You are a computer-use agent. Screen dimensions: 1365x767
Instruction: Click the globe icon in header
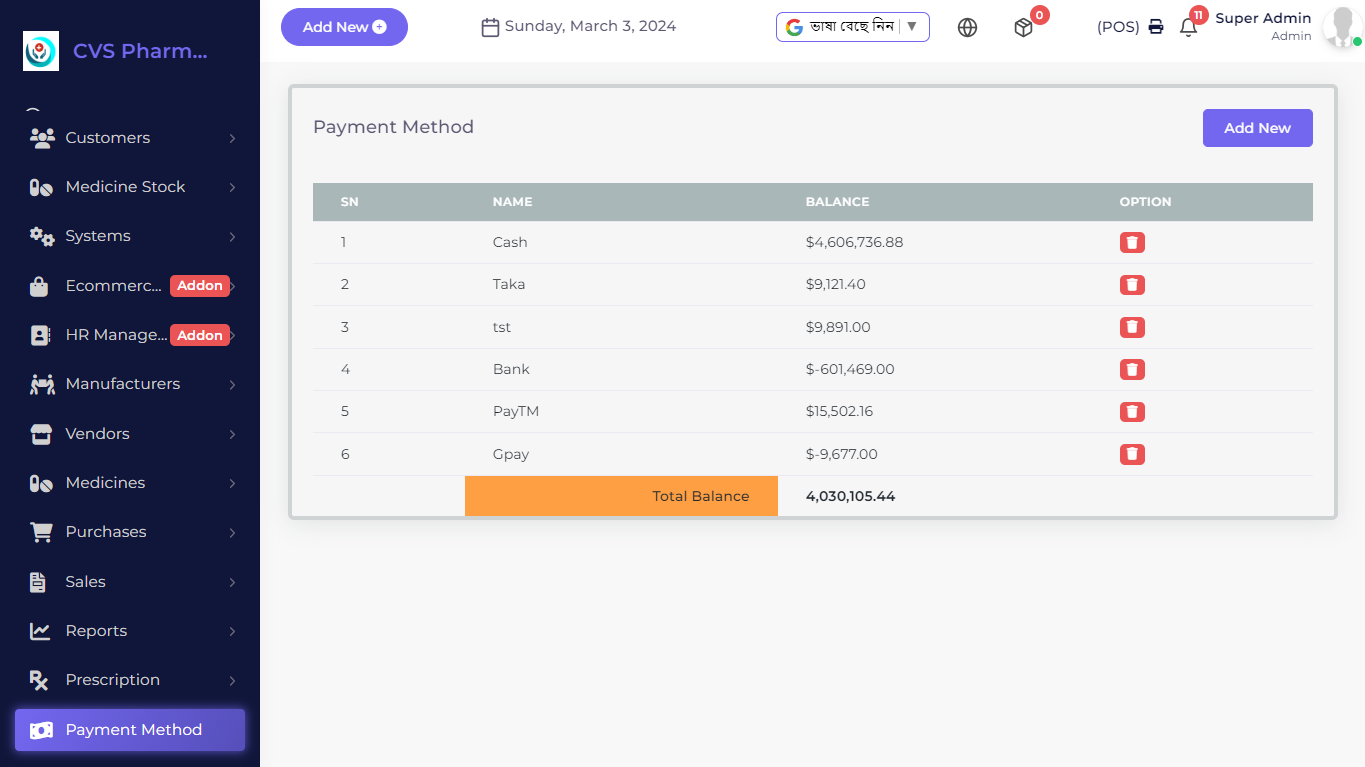(x=967, y=28)
